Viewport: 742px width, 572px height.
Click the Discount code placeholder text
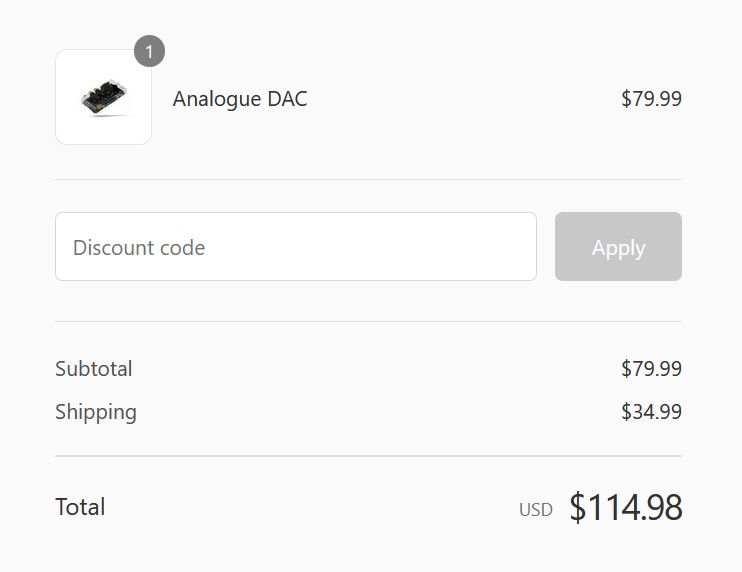139,248
